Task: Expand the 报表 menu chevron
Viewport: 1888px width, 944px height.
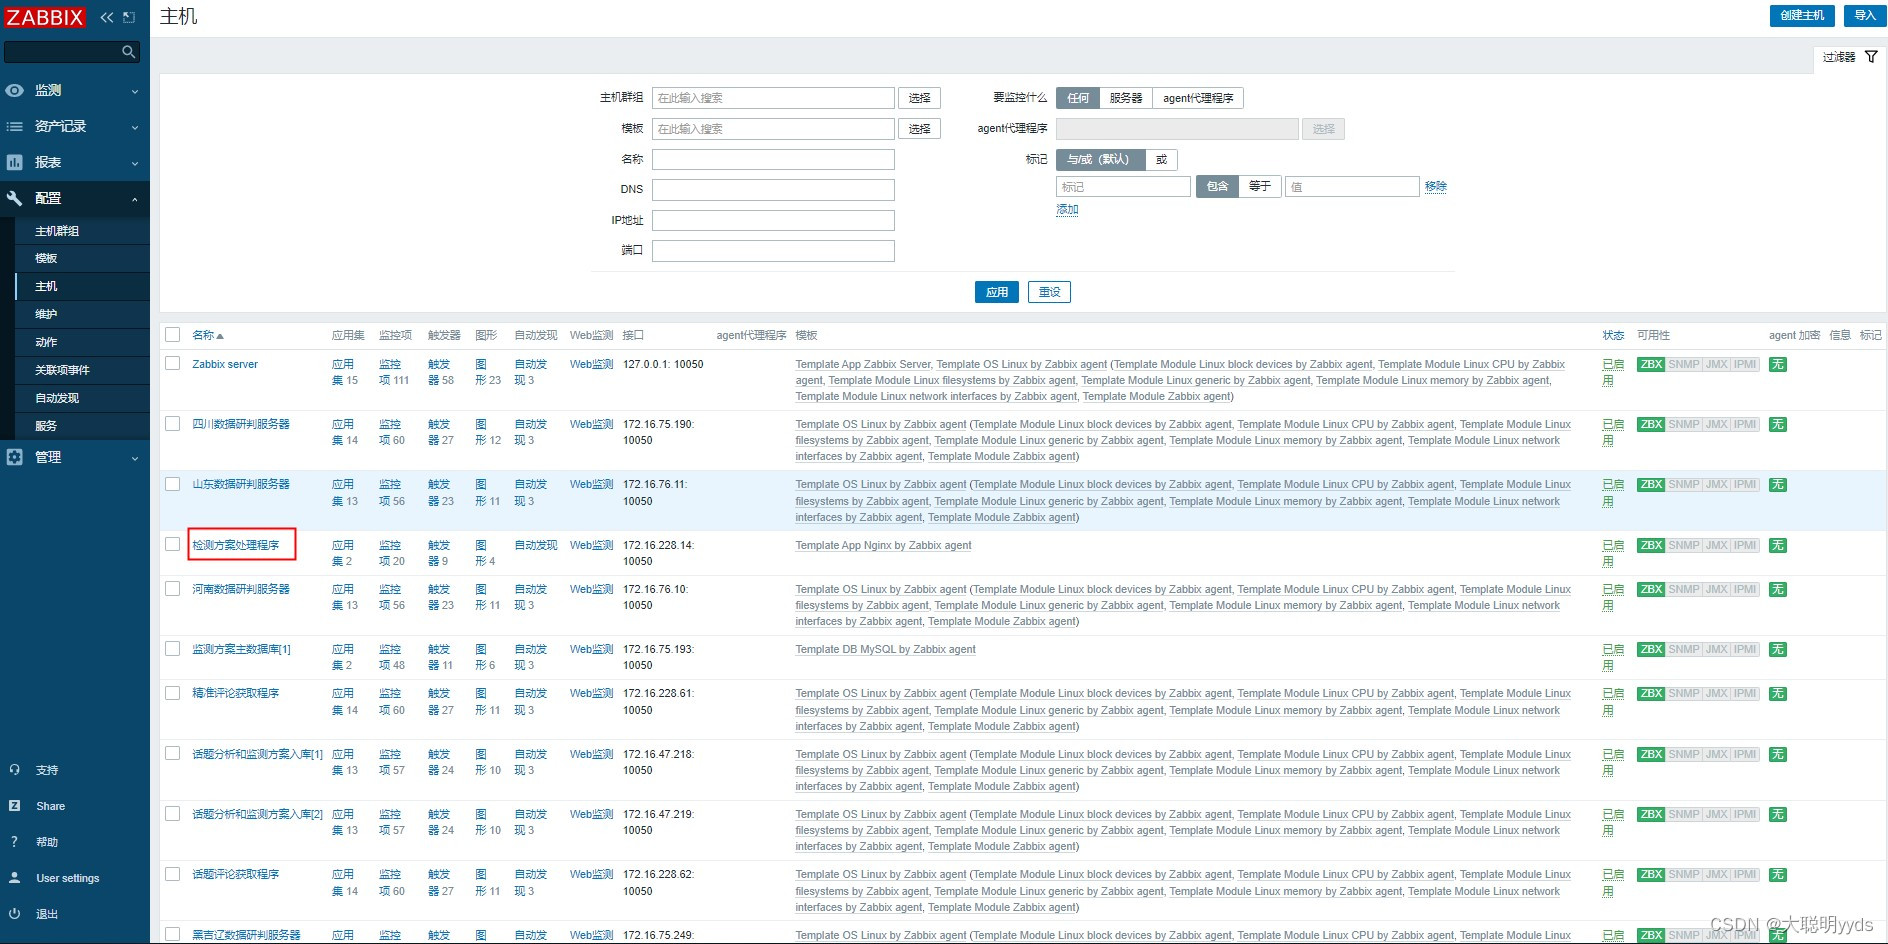Action: pos(135,163)
